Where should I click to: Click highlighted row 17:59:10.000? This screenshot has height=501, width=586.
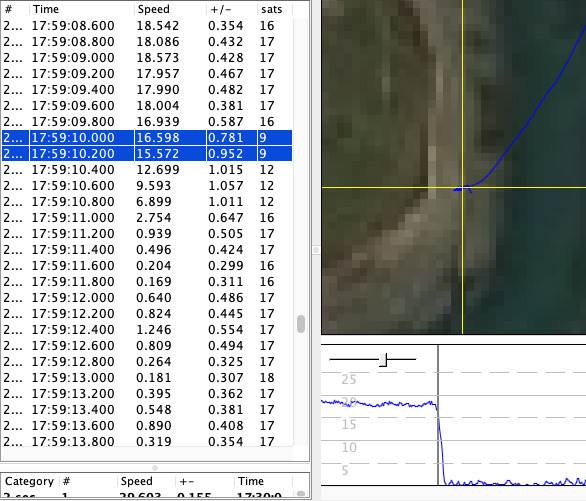pos(147,138)
